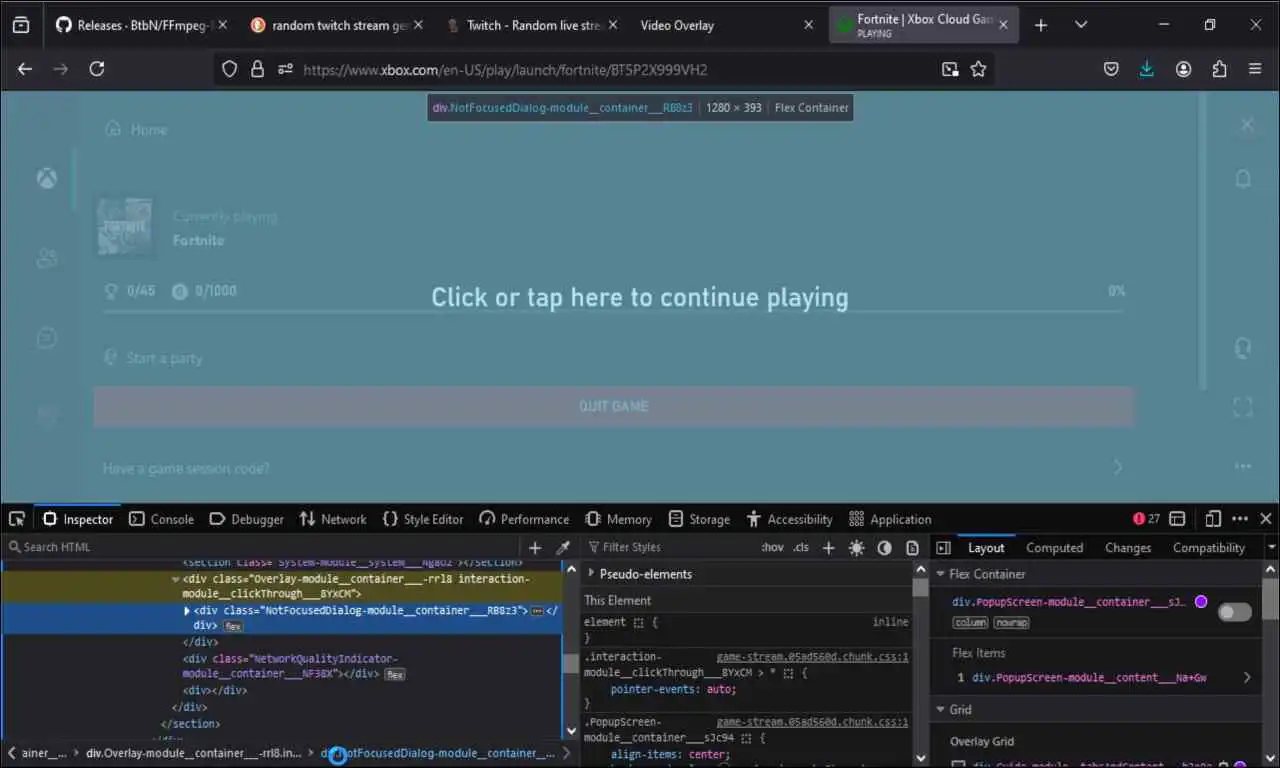Click the align-items center value
This screenshot has width=1280, height=768.
pos(706,754)
